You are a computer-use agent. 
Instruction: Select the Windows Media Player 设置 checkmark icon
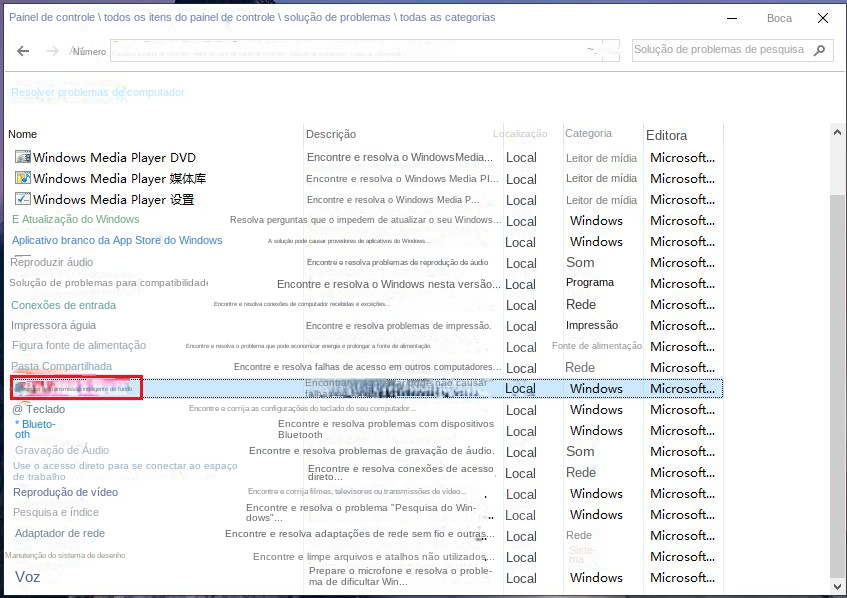[22, 199]
